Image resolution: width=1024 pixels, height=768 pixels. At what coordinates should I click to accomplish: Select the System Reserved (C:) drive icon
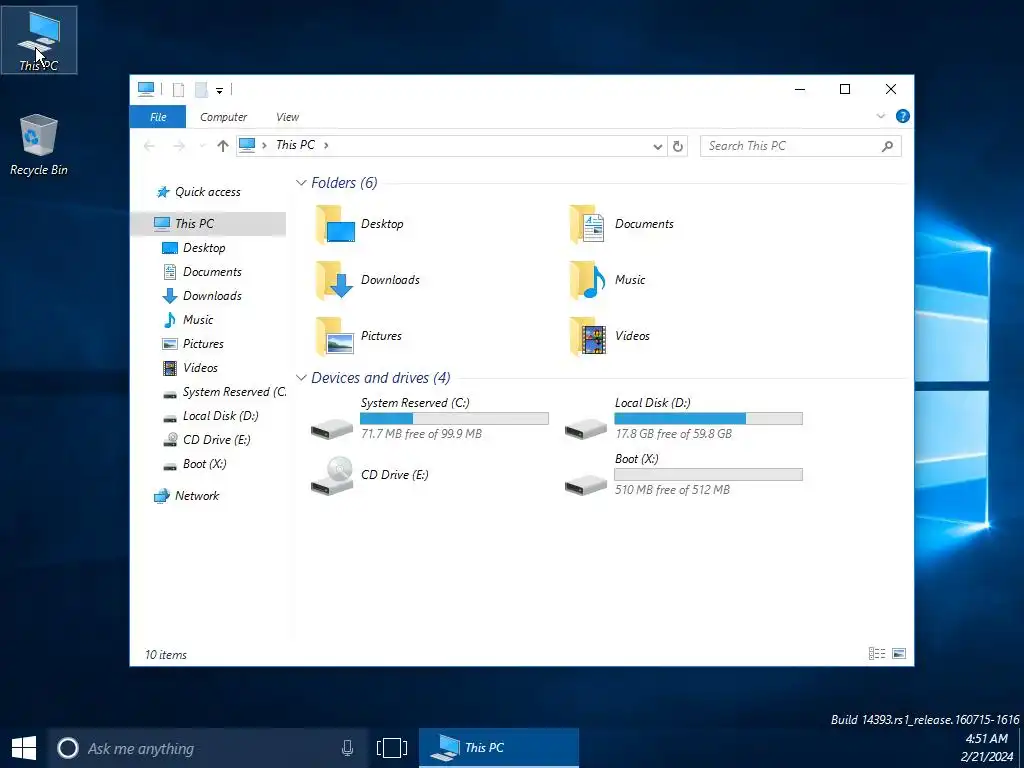[x=332, y=428]
